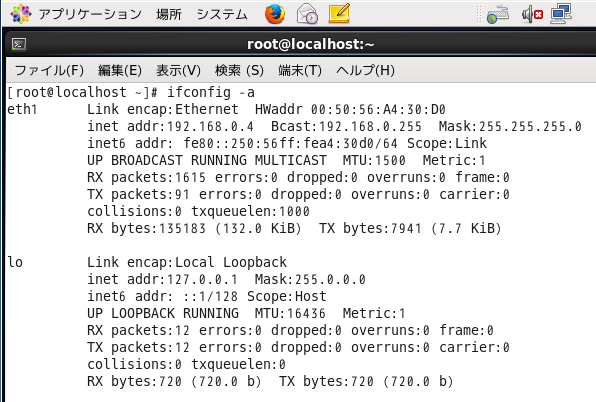Open the ファイル(F) terminal menu
The width and height of the screenshot is (596, 402).
49,70
